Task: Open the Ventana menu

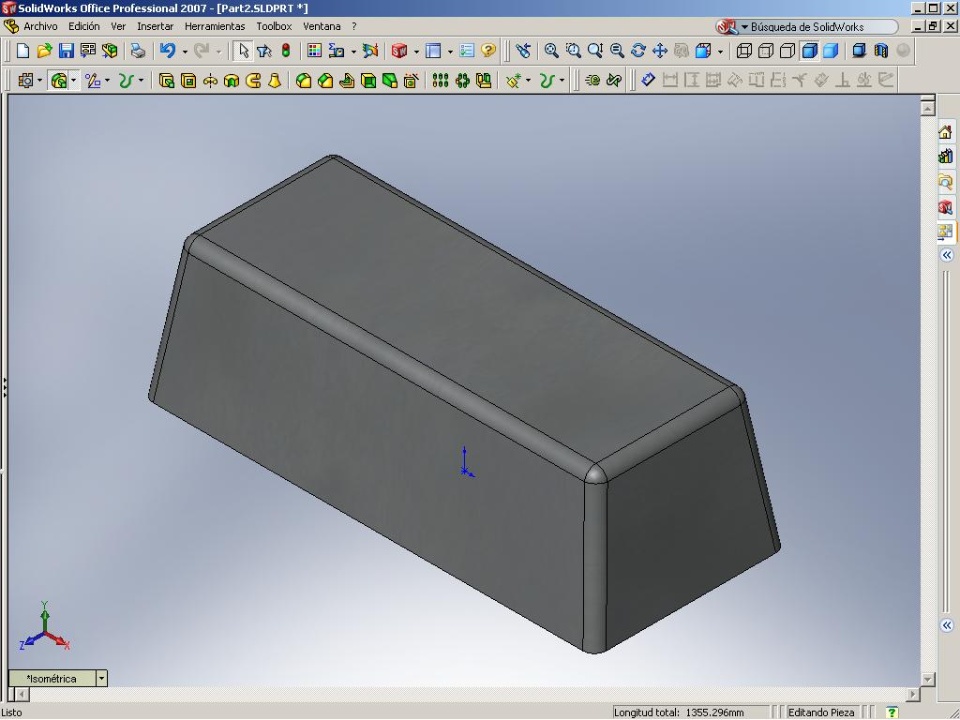Action: click(321, 26)
